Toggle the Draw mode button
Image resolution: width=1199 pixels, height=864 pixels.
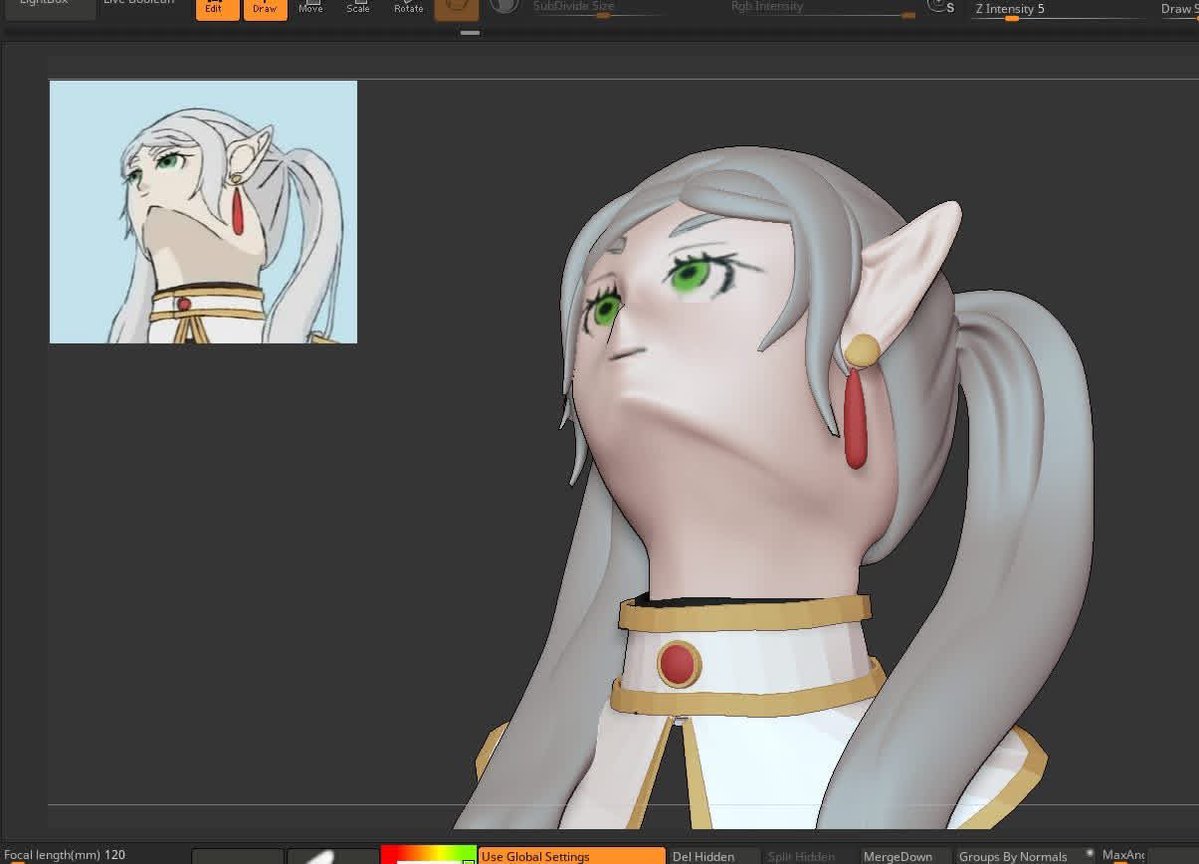(x=265, y=9)
